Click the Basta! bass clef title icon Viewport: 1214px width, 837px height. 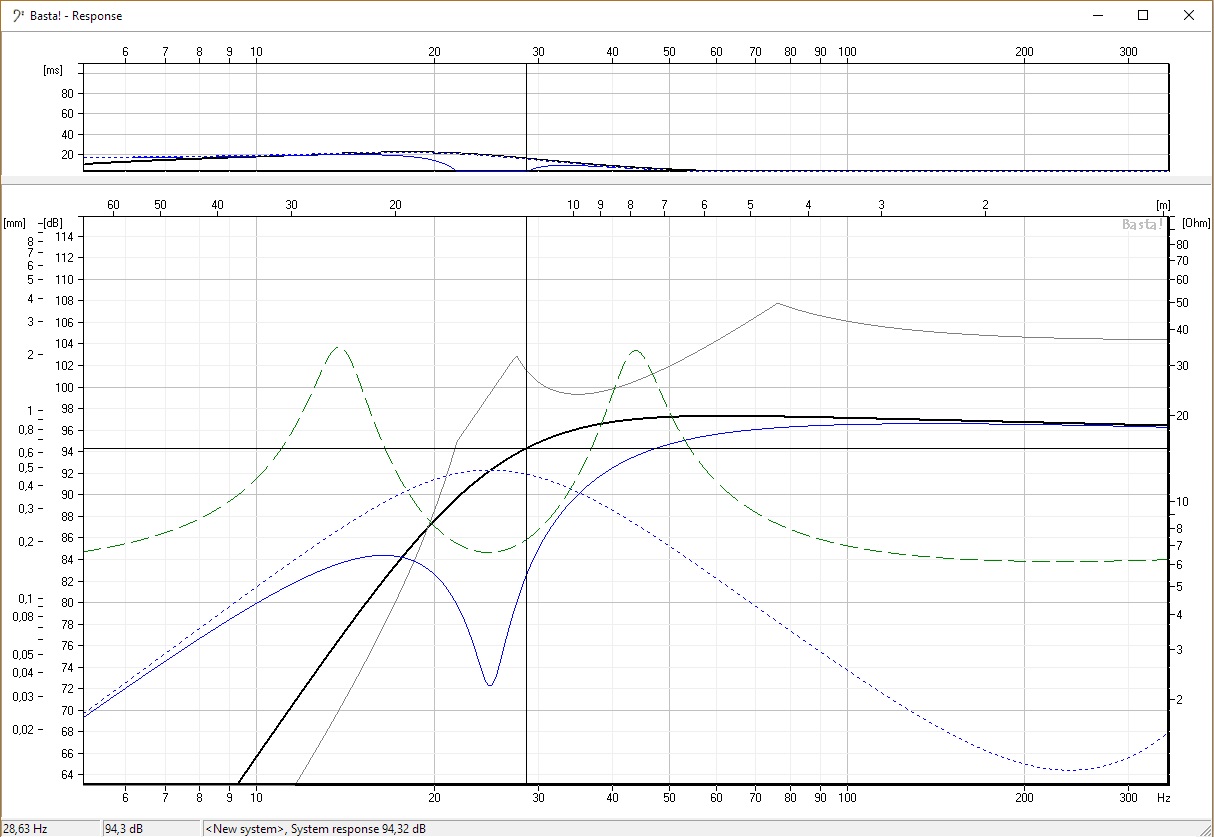click(x=16, y=15)
